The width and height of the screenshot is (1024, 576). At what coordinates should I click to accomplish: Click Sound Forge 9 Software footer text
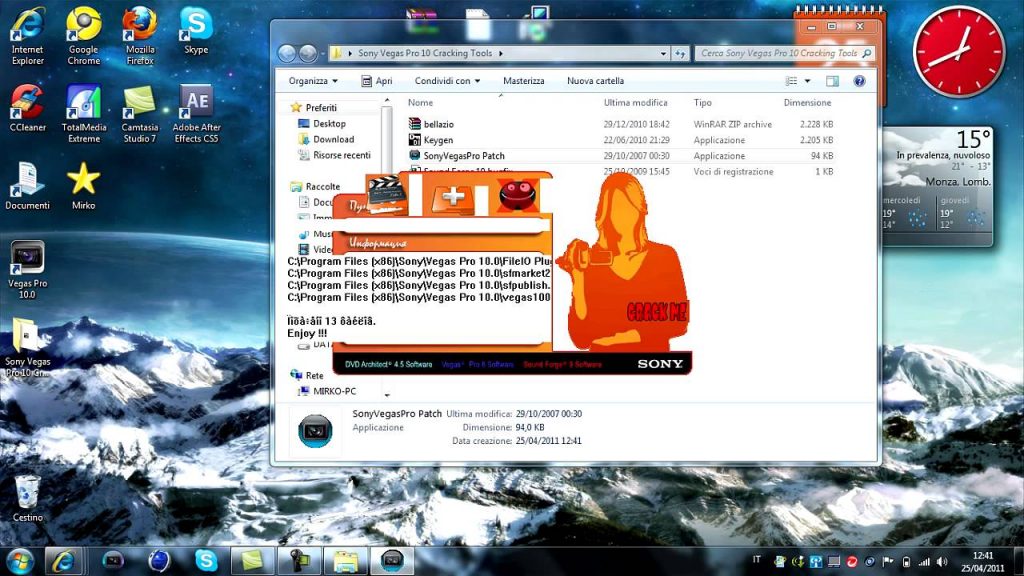pos(562,364)
